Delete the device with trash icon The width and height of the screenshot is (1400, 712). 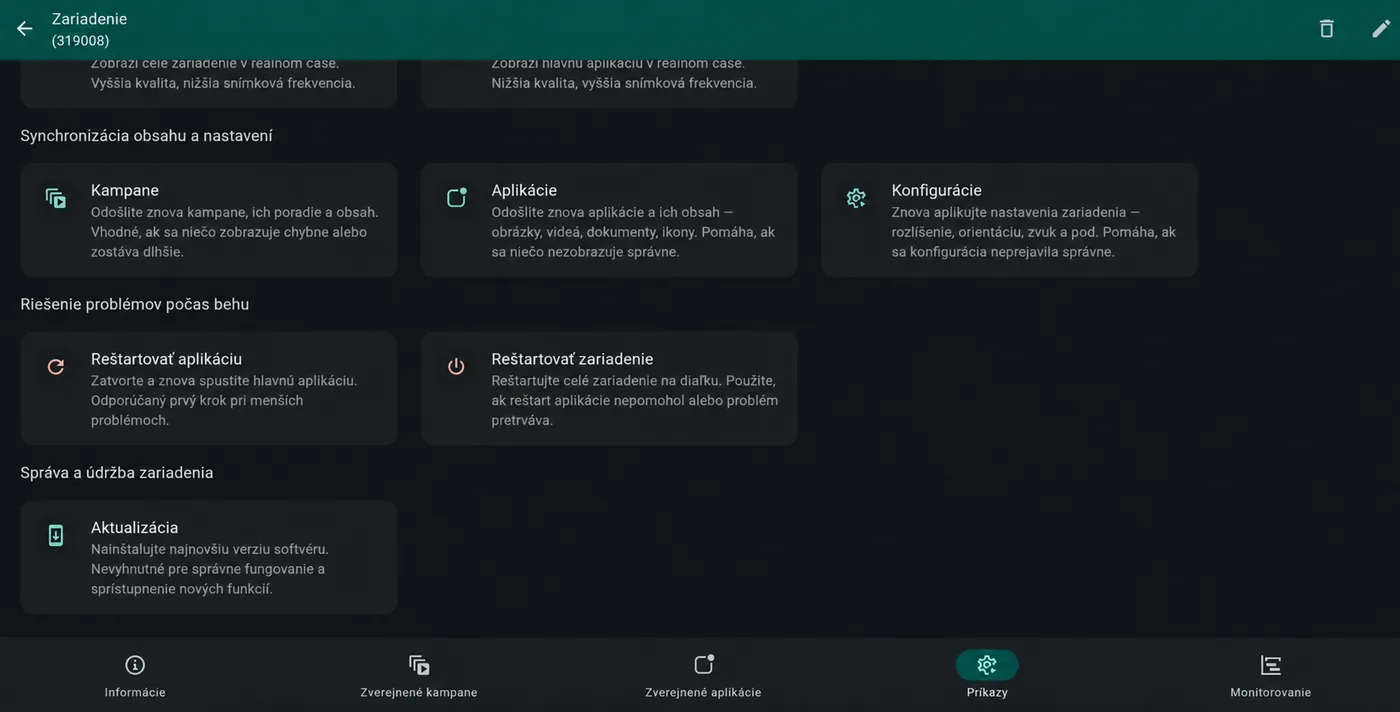click(1327, 29)
